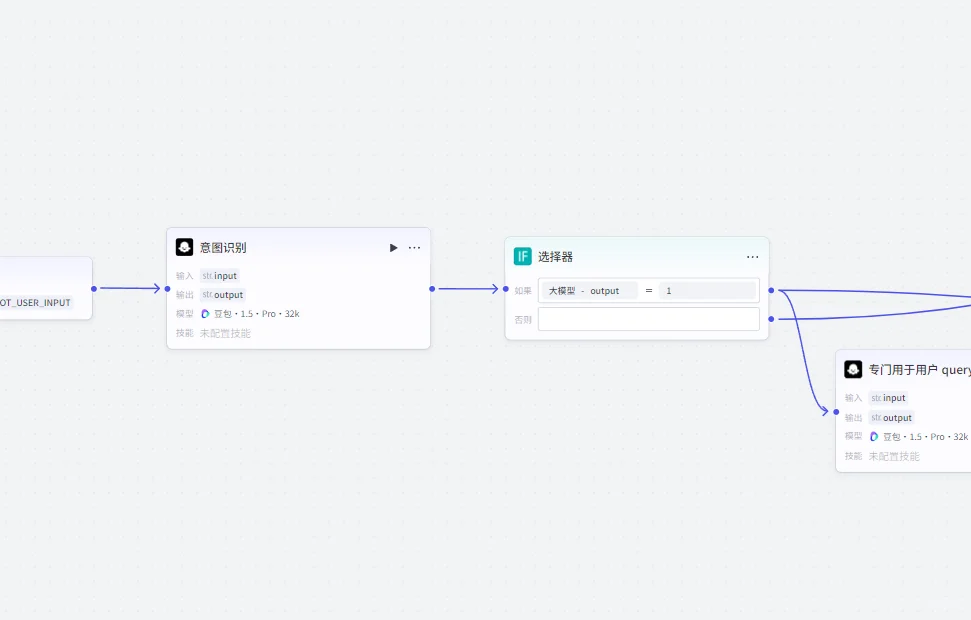This screenshot has width=971, height=620.
Task: Click the condition value field containing 1
Action: pos(708,290)
